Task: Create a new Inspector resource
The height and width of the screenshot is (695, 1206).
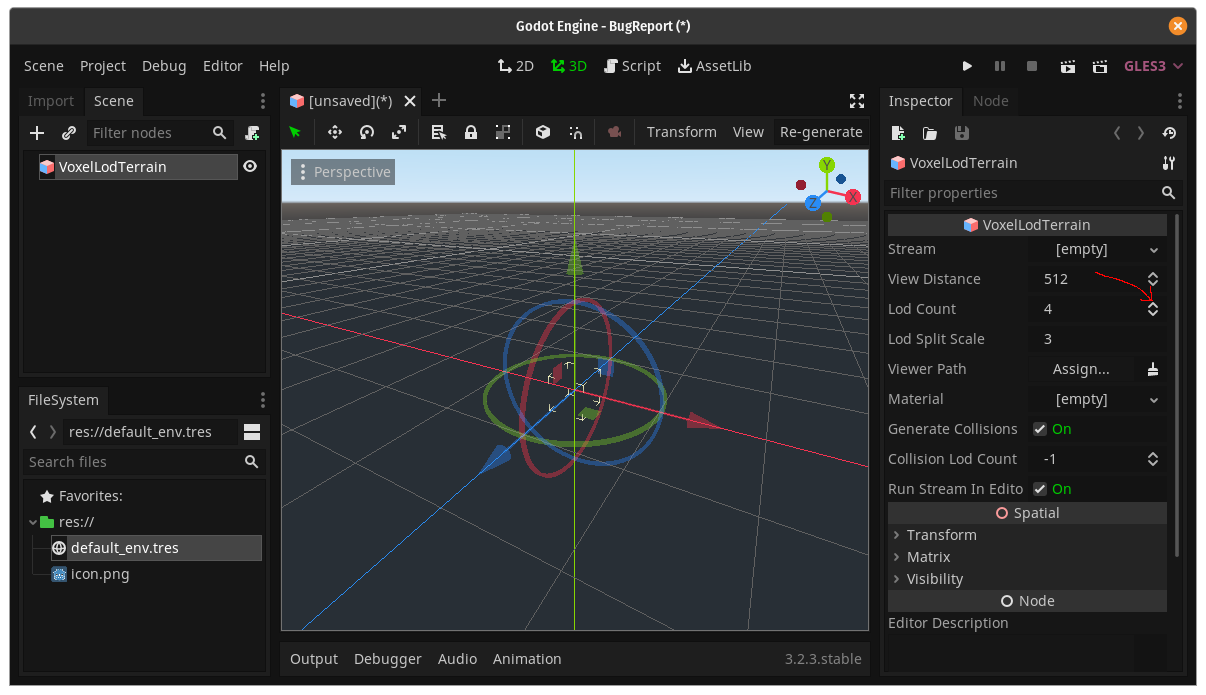Action: tap(897, 132)
